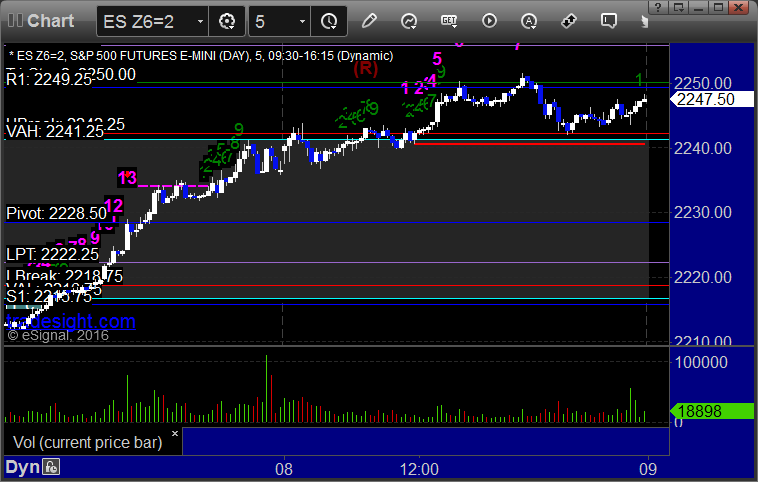This screenshot has height=482, width=758.
Task: Open the alerts A-circle icon
Action: pyautogui.click(x=529, y=21)
